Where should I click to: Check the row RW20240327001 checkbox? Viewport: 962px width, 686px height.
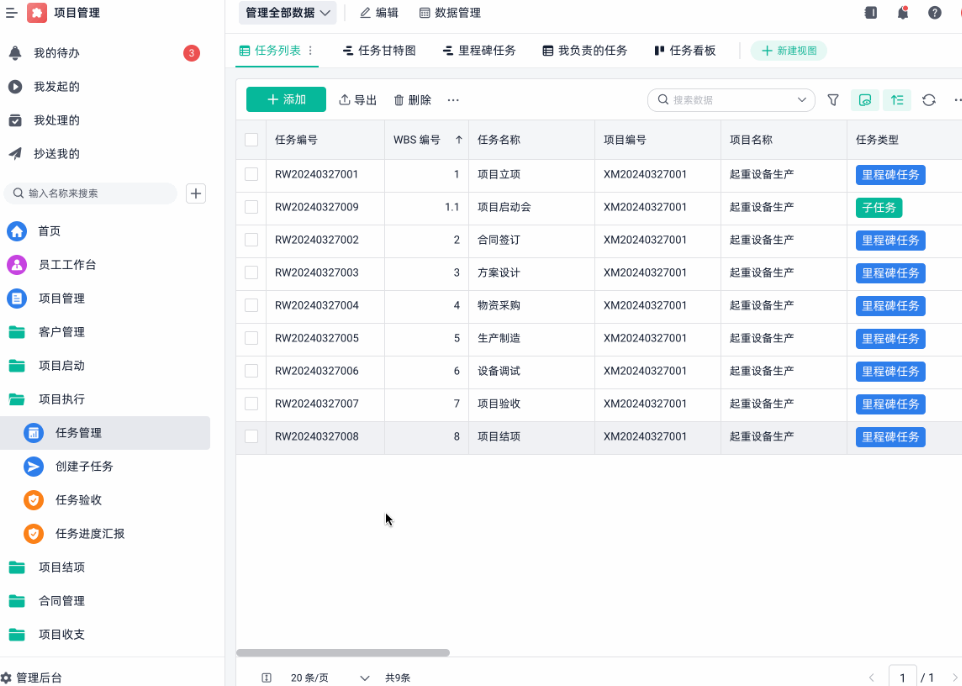pyautogui.click(x=251, y=174)
